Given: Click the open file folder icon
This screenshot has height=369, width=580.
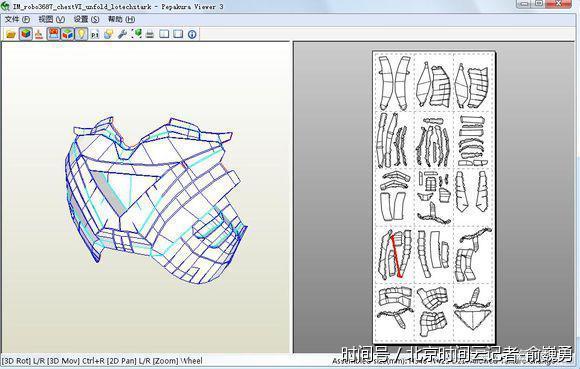Looking at the screenshot, I should [x=11, y=34].
